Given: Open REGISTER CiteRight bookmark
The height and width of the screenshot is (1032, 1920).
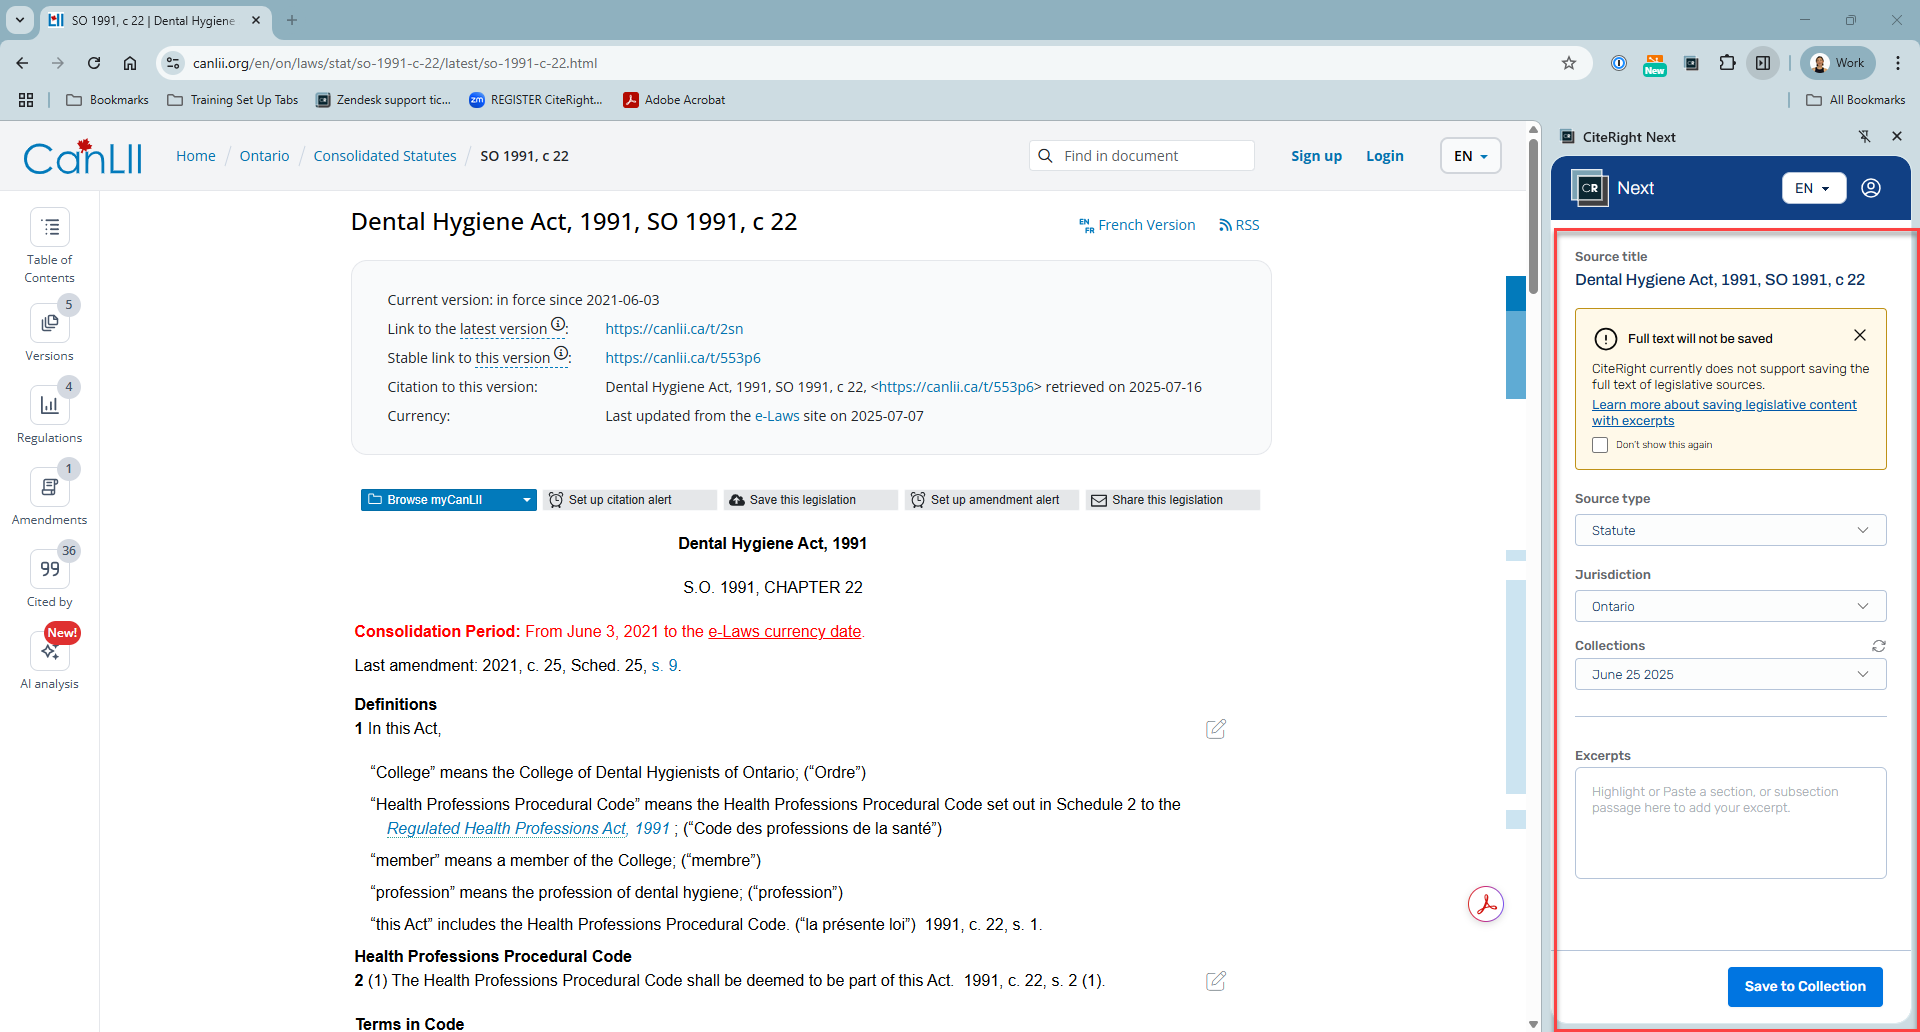Looking at the screenshot, I should pos(536,100).
